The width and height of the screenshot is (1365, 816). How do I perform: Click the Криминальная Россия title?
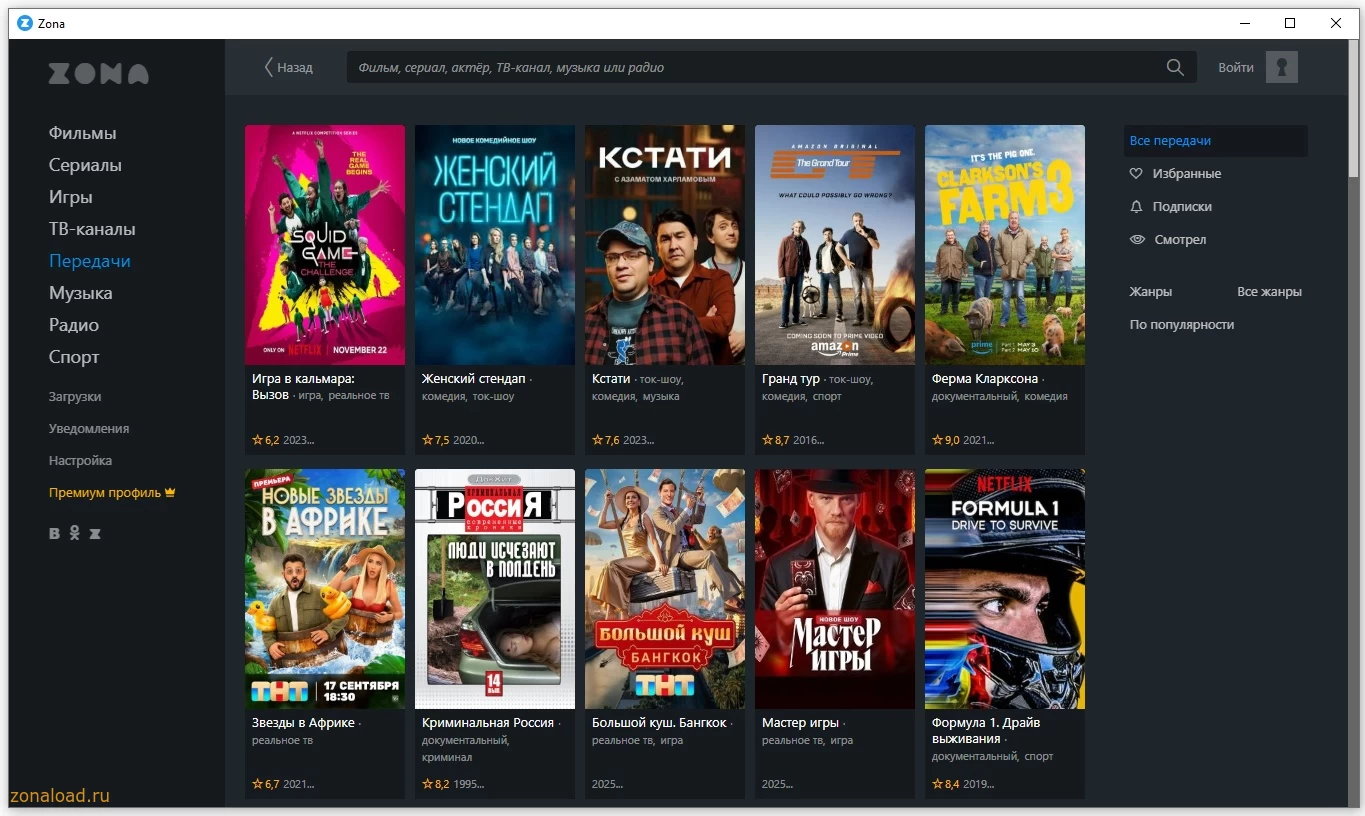488,723
